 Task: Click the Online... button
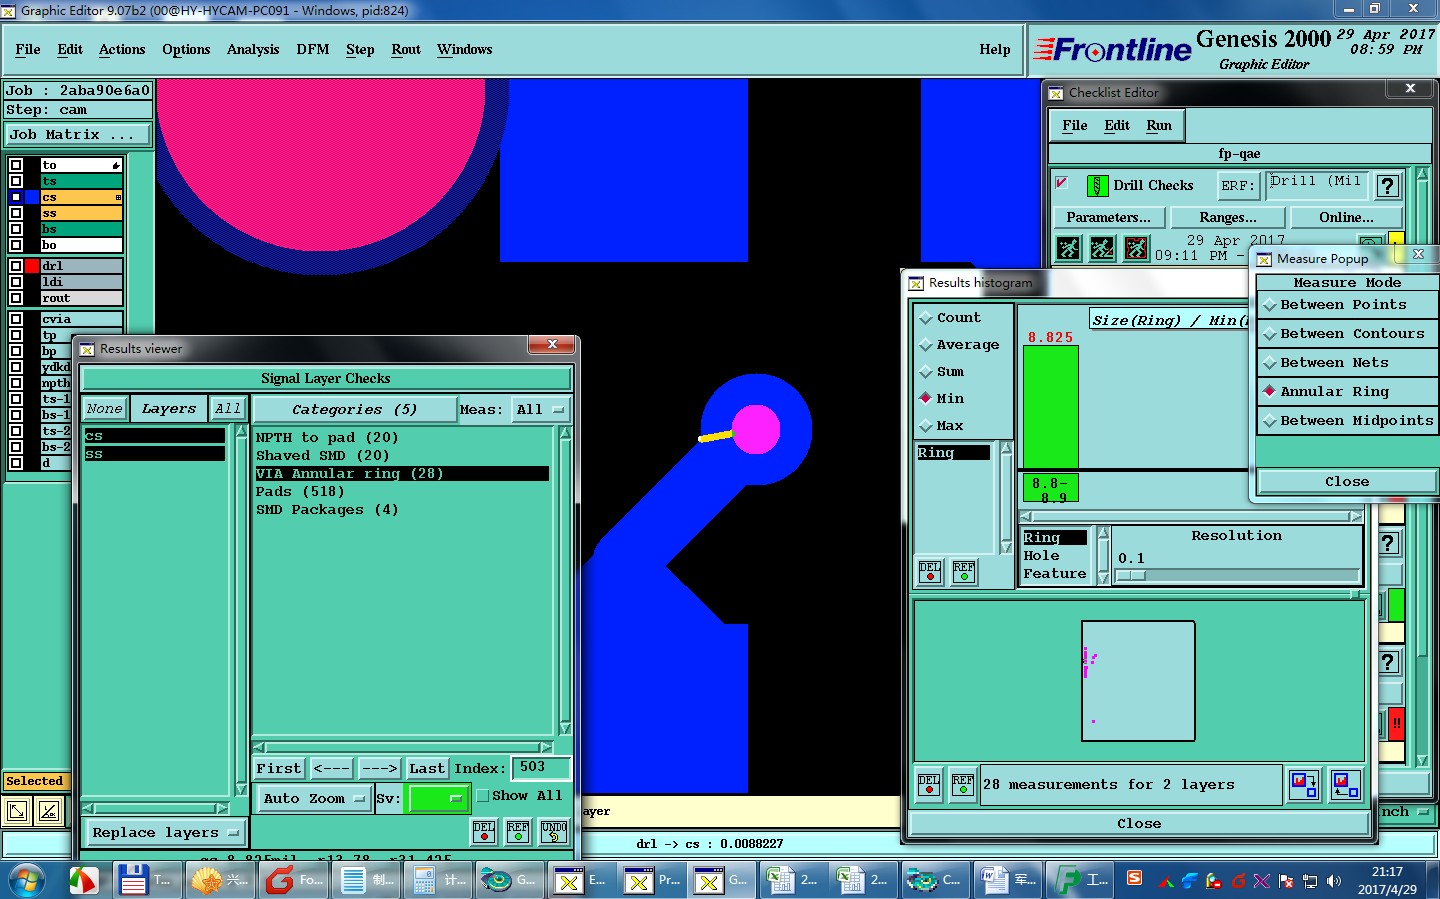pos(1346,217)
